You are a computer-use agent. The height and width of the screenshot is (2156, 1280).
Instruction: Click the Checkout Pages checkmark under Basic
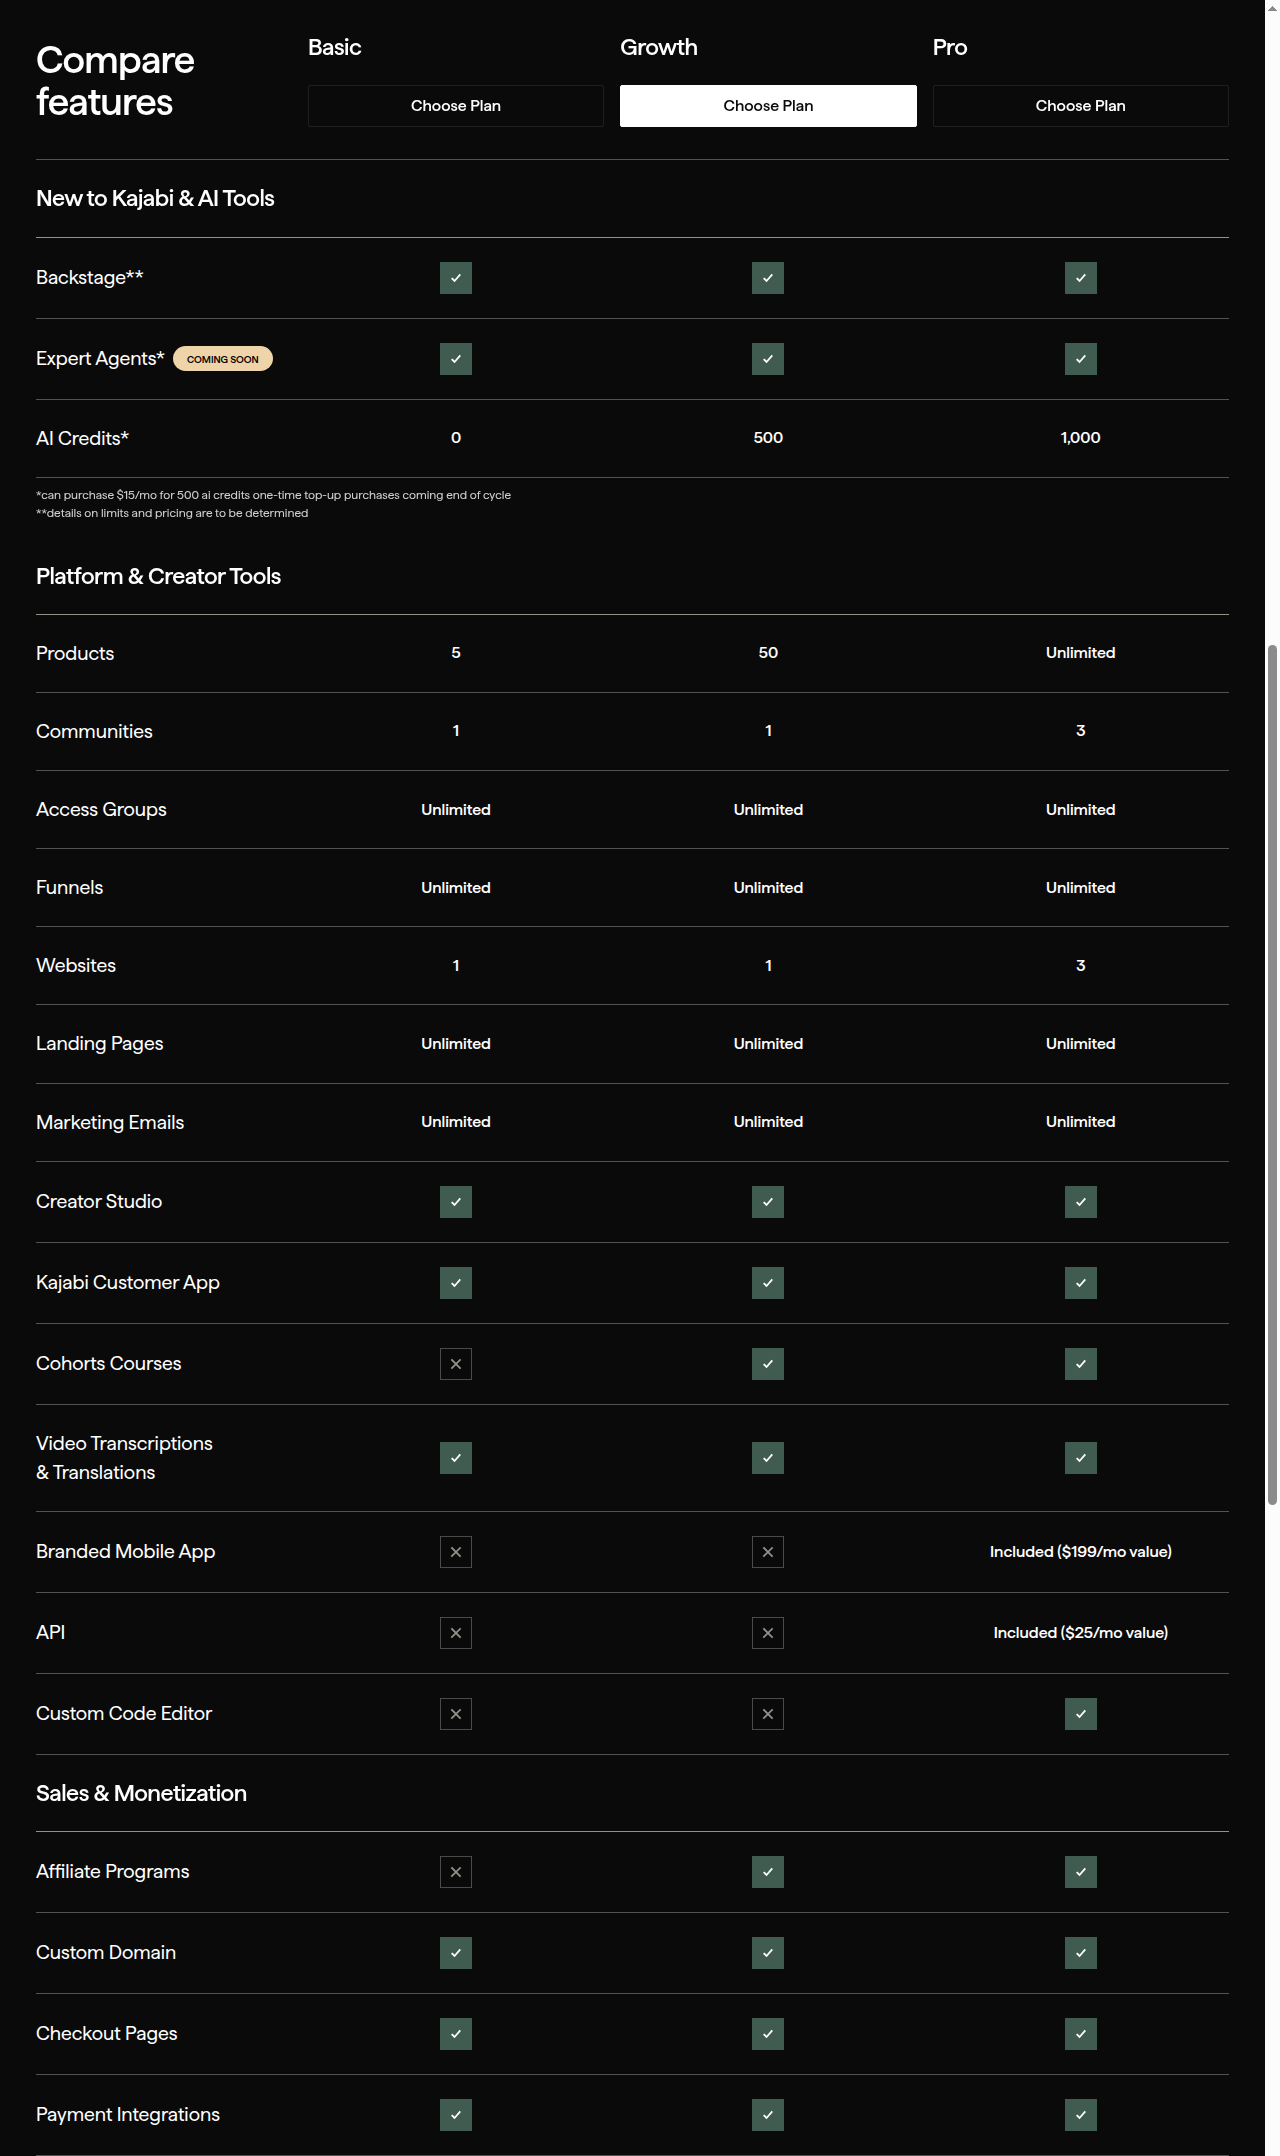(x=456, y=2034)
